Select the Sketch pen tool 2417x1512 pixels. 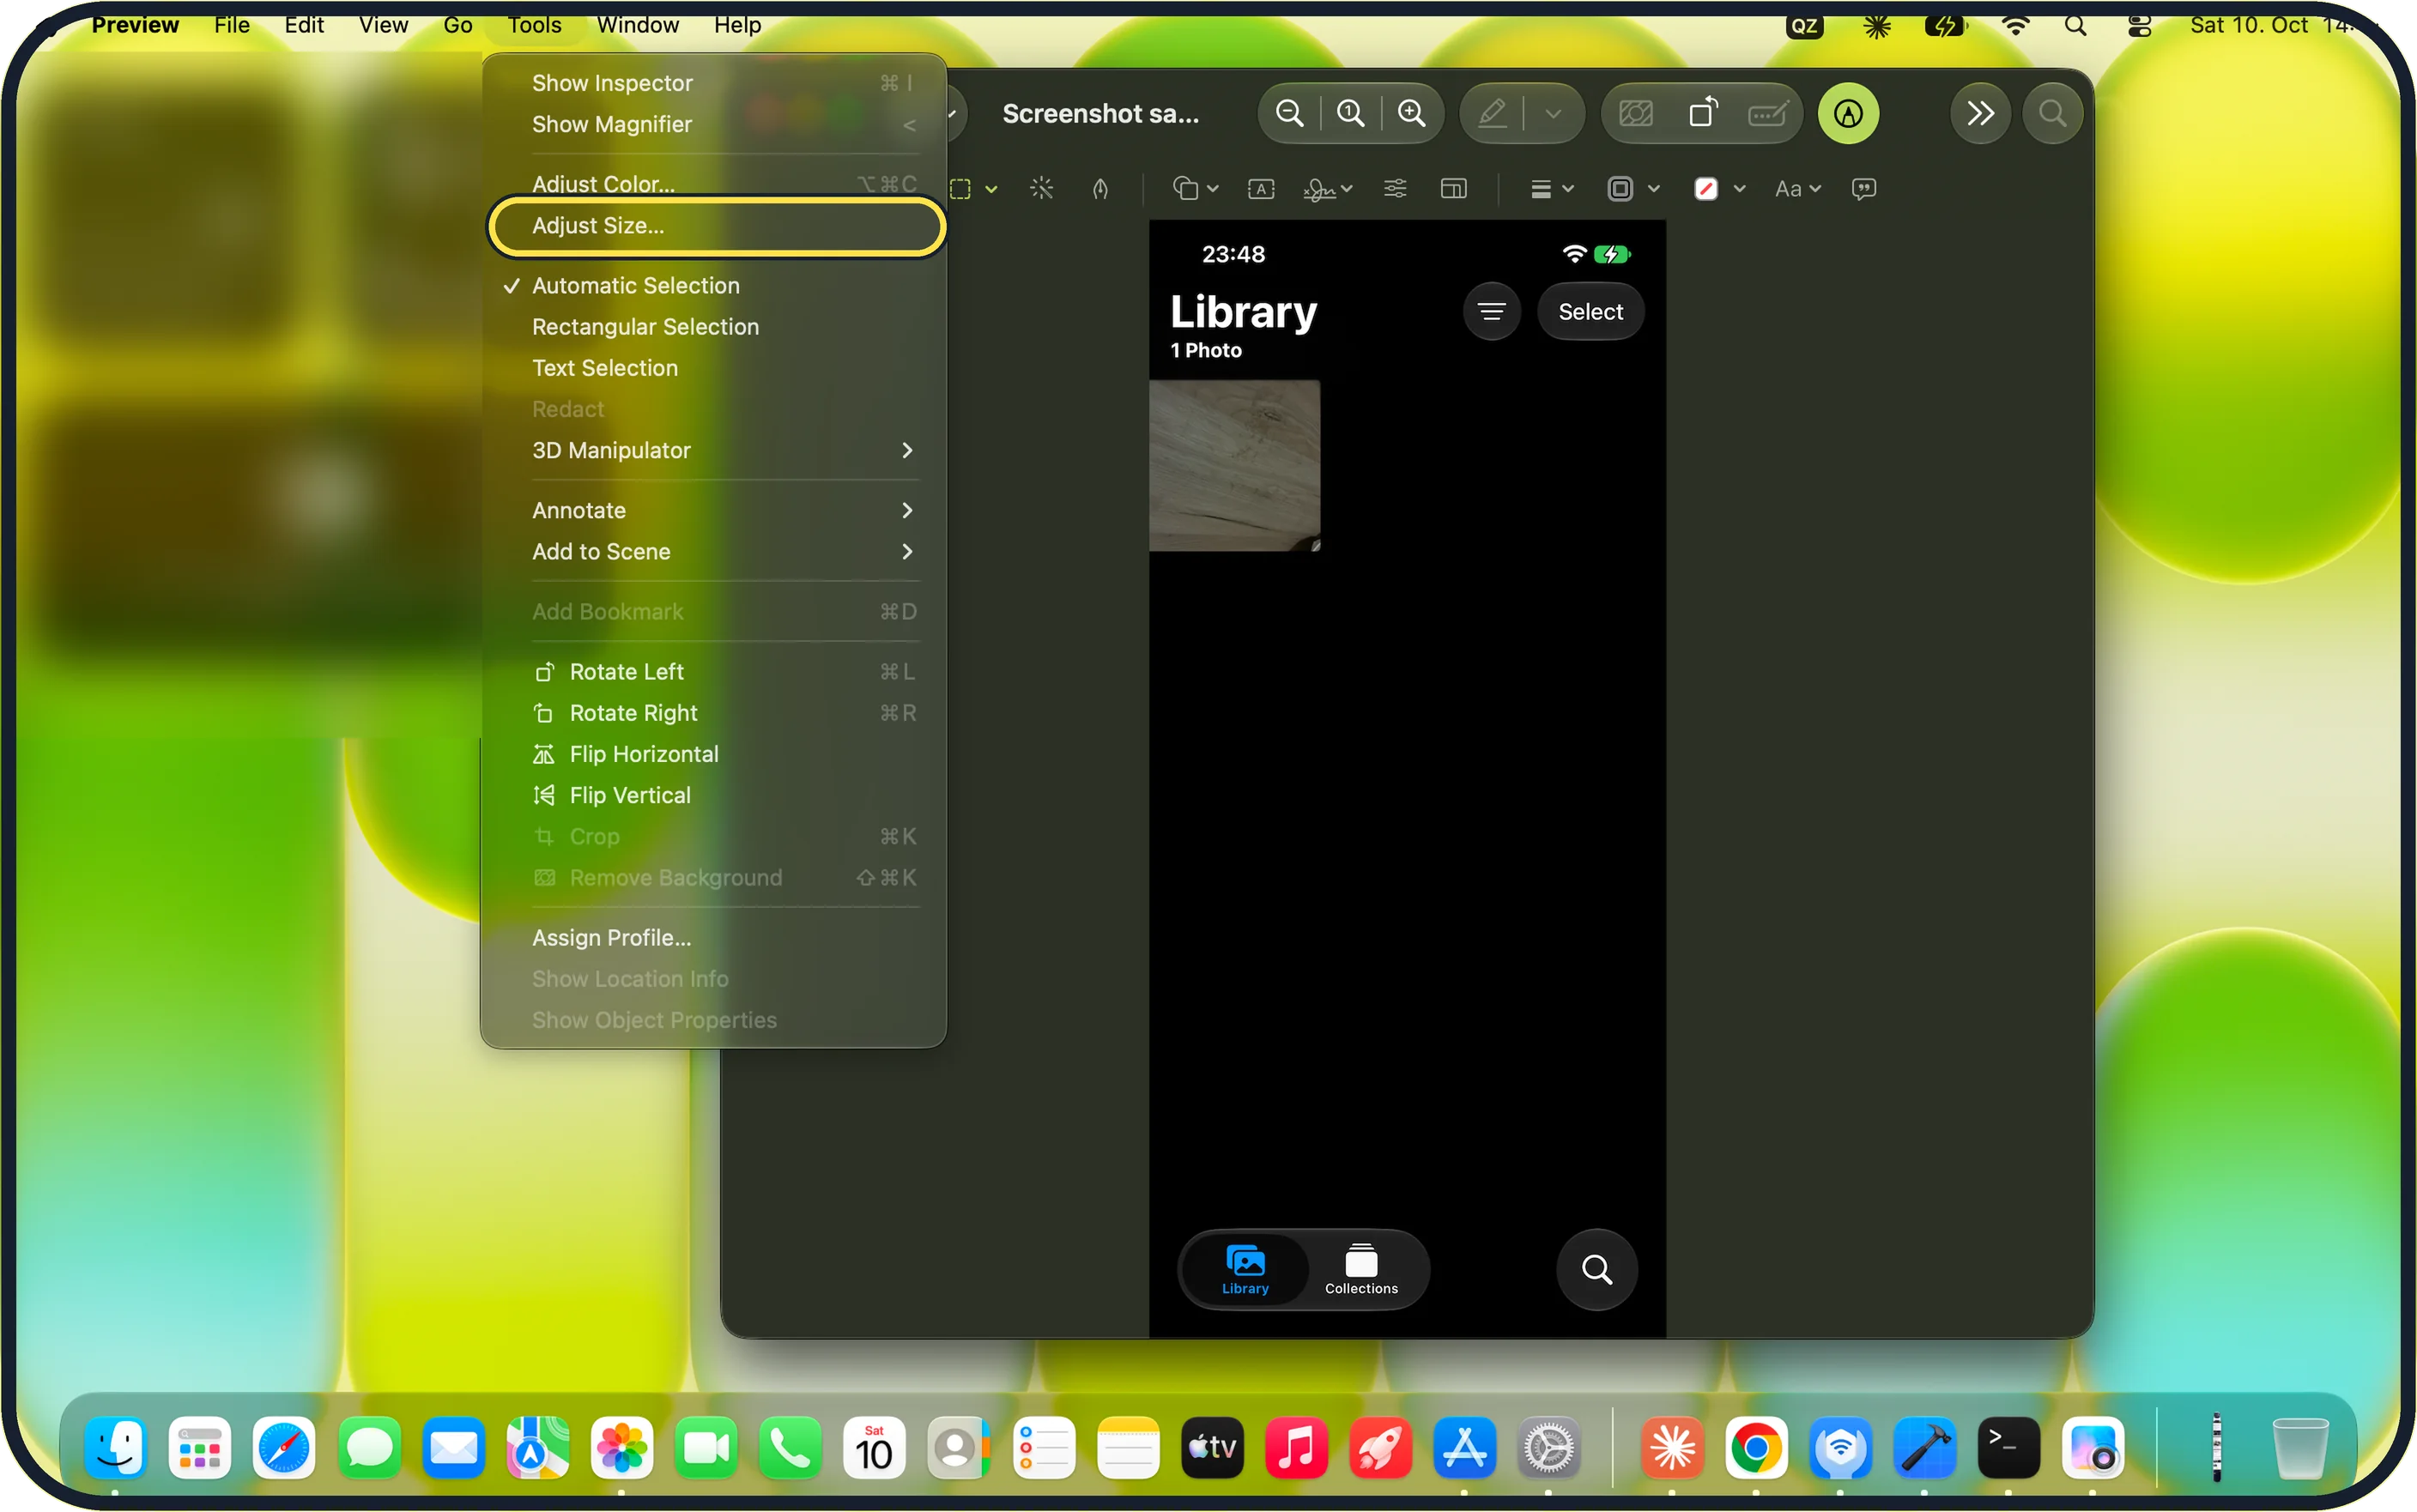pos(1100,188)
